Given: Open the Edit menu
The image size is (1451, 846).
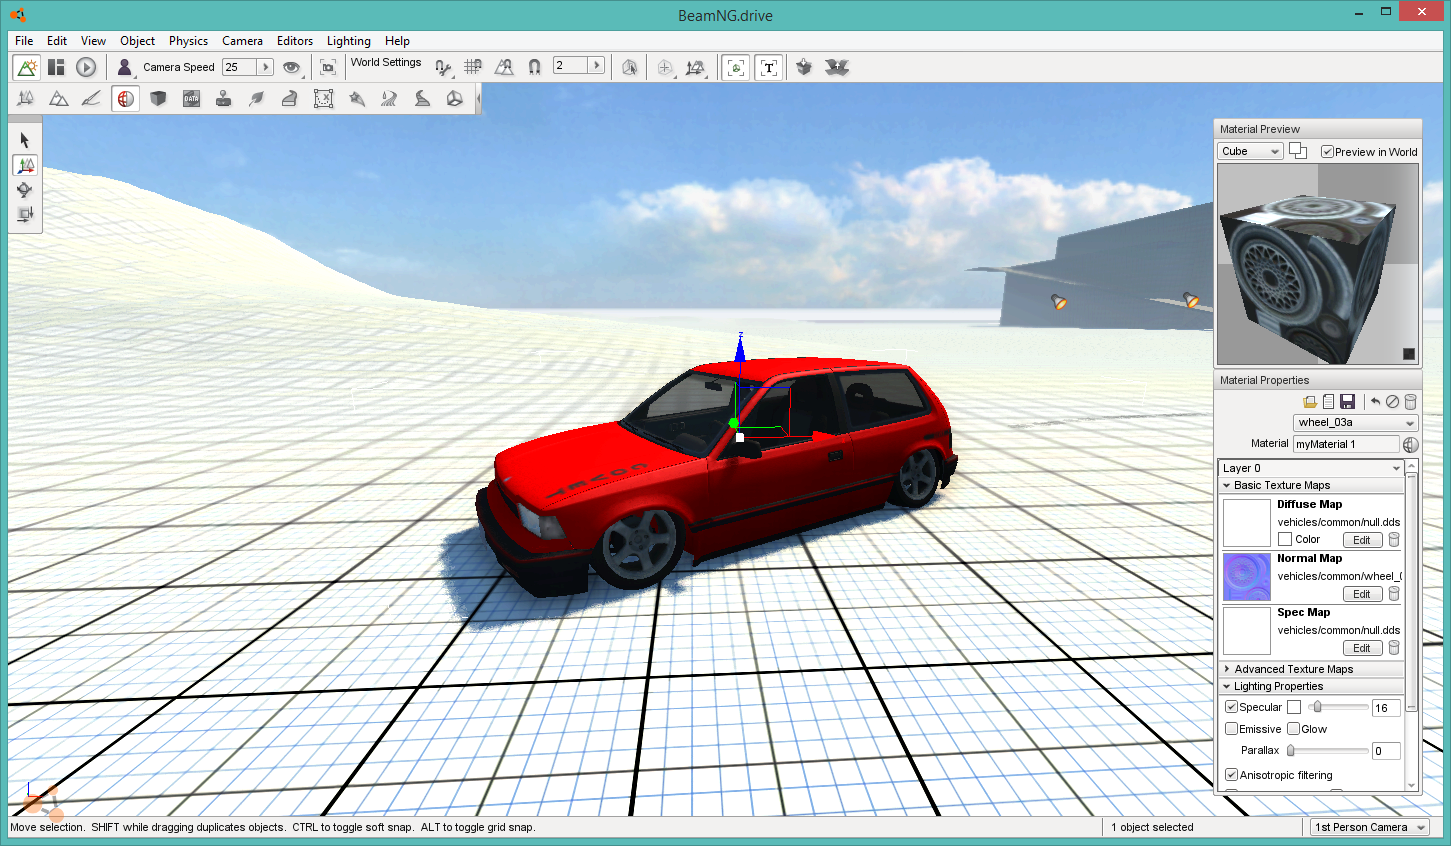Looking at the screenshot, I should [x=57, y=41].
